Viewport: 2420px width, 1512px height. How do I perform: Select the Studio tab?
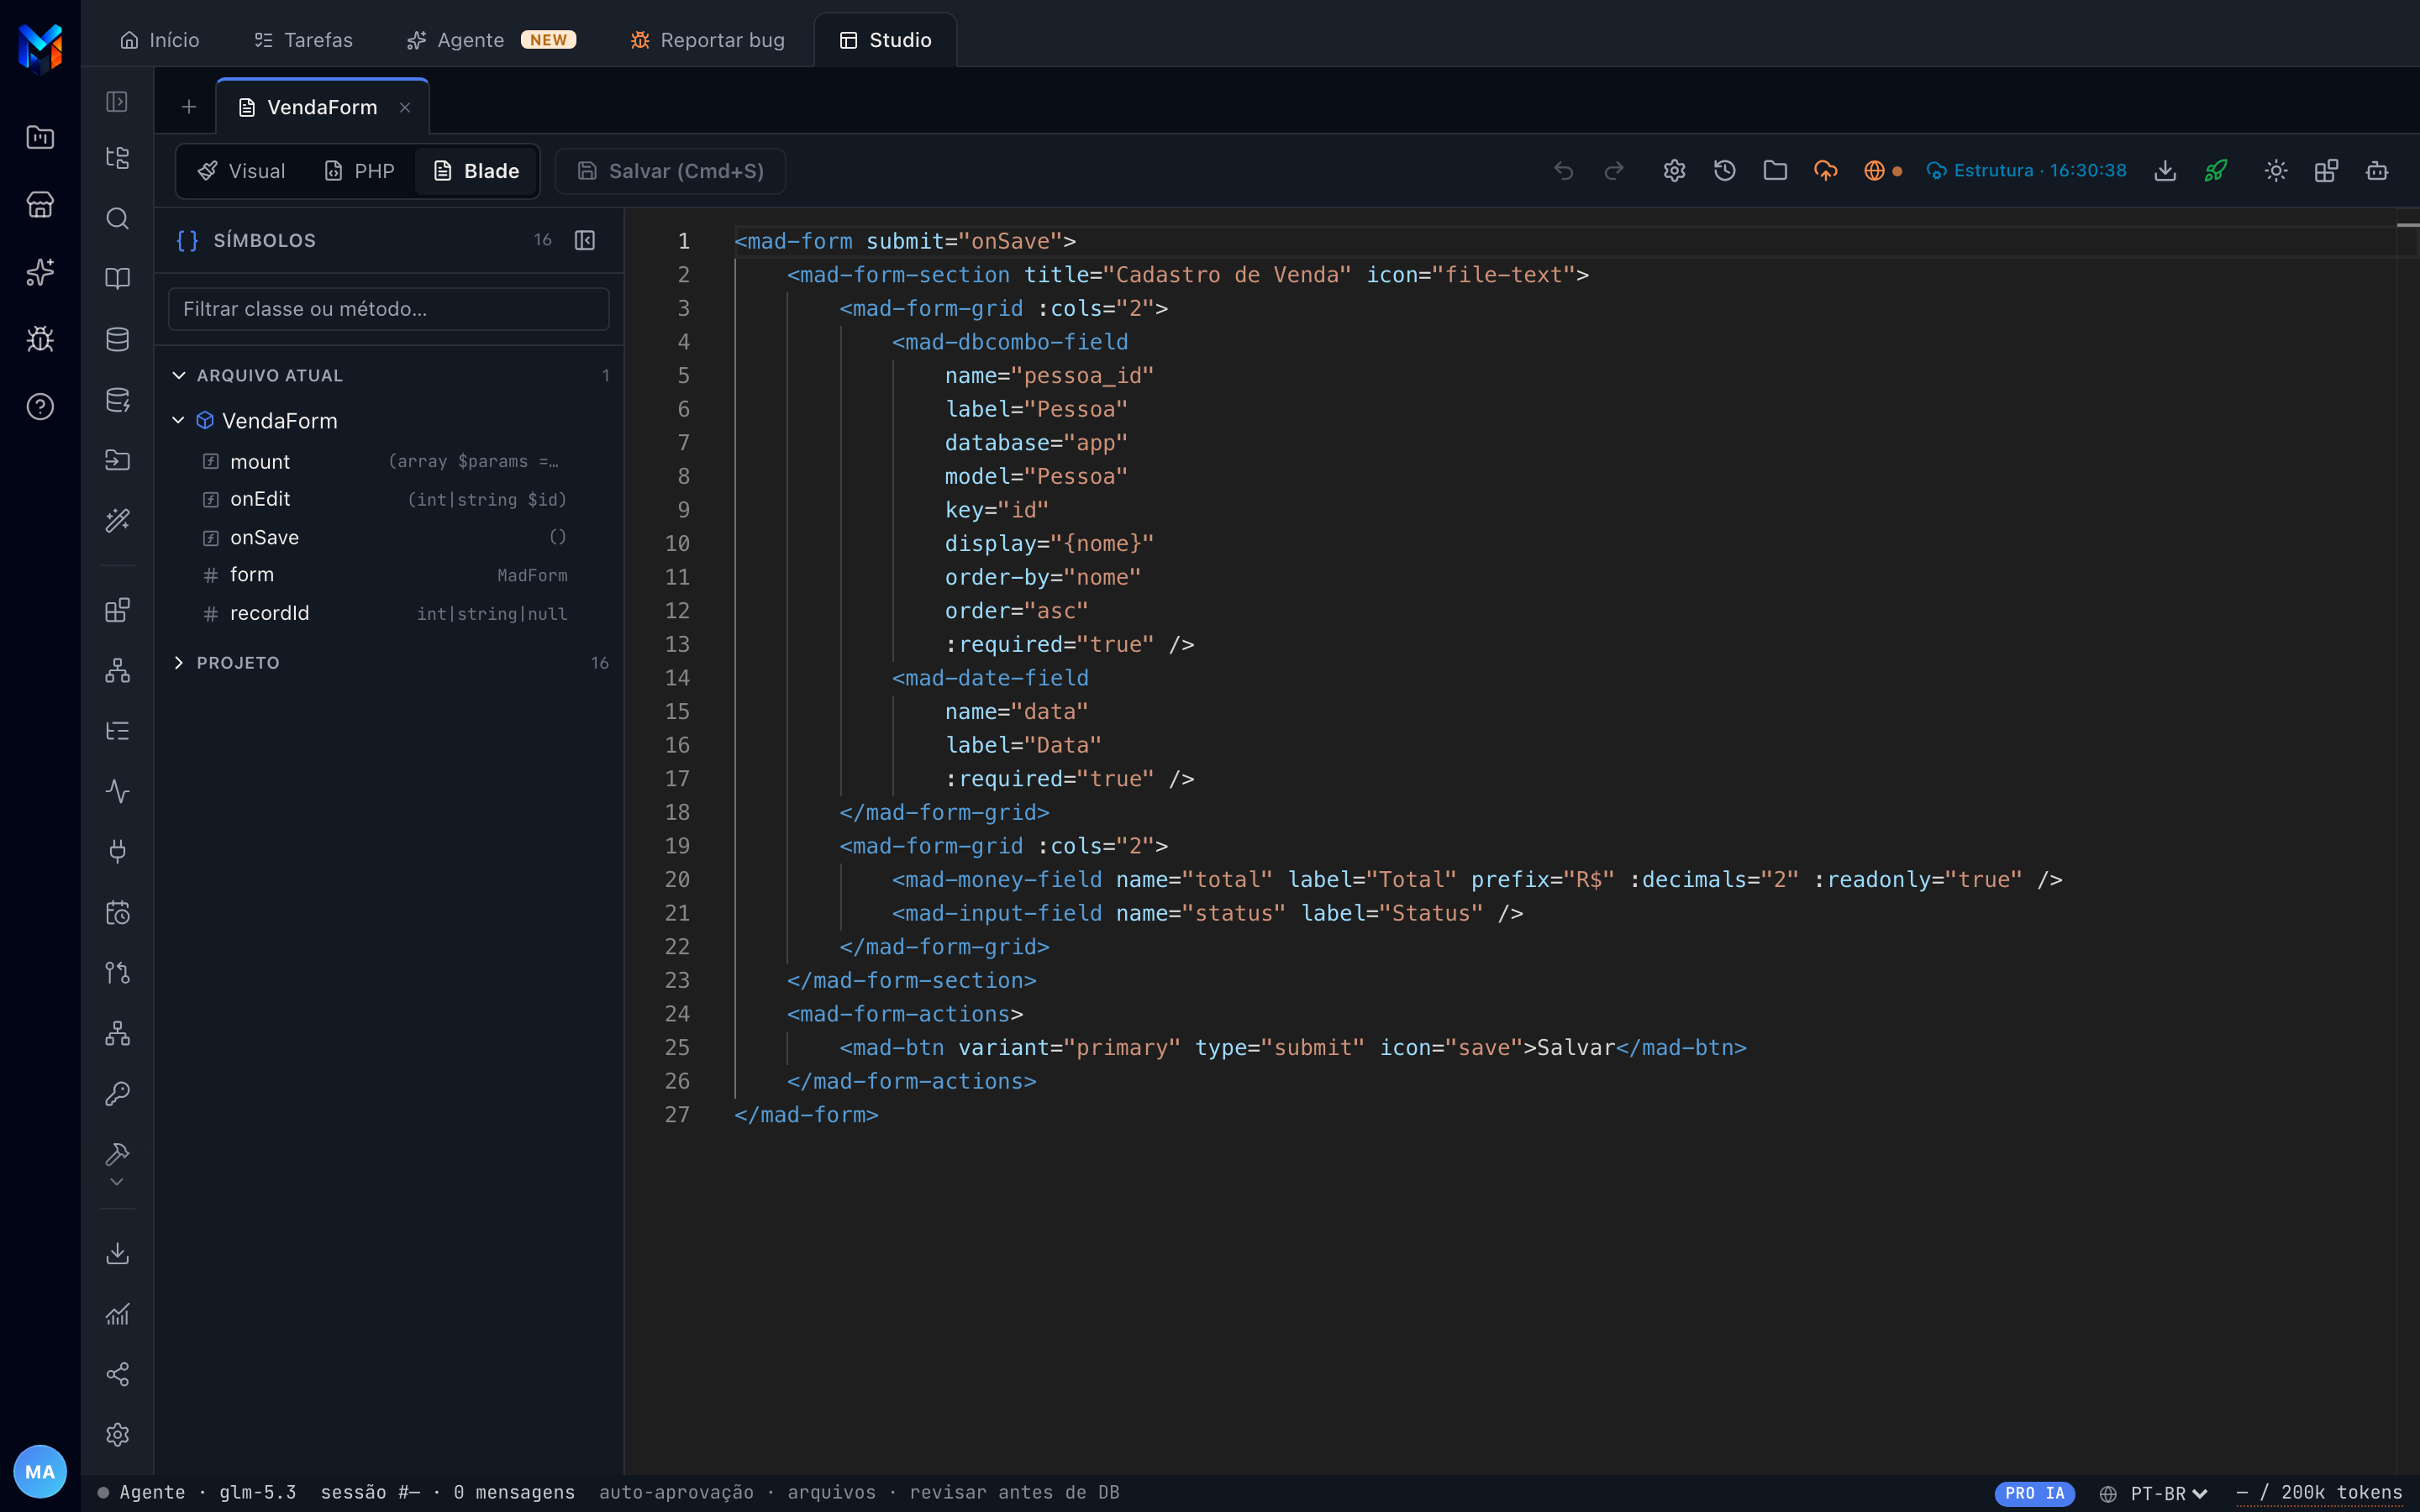886,40
